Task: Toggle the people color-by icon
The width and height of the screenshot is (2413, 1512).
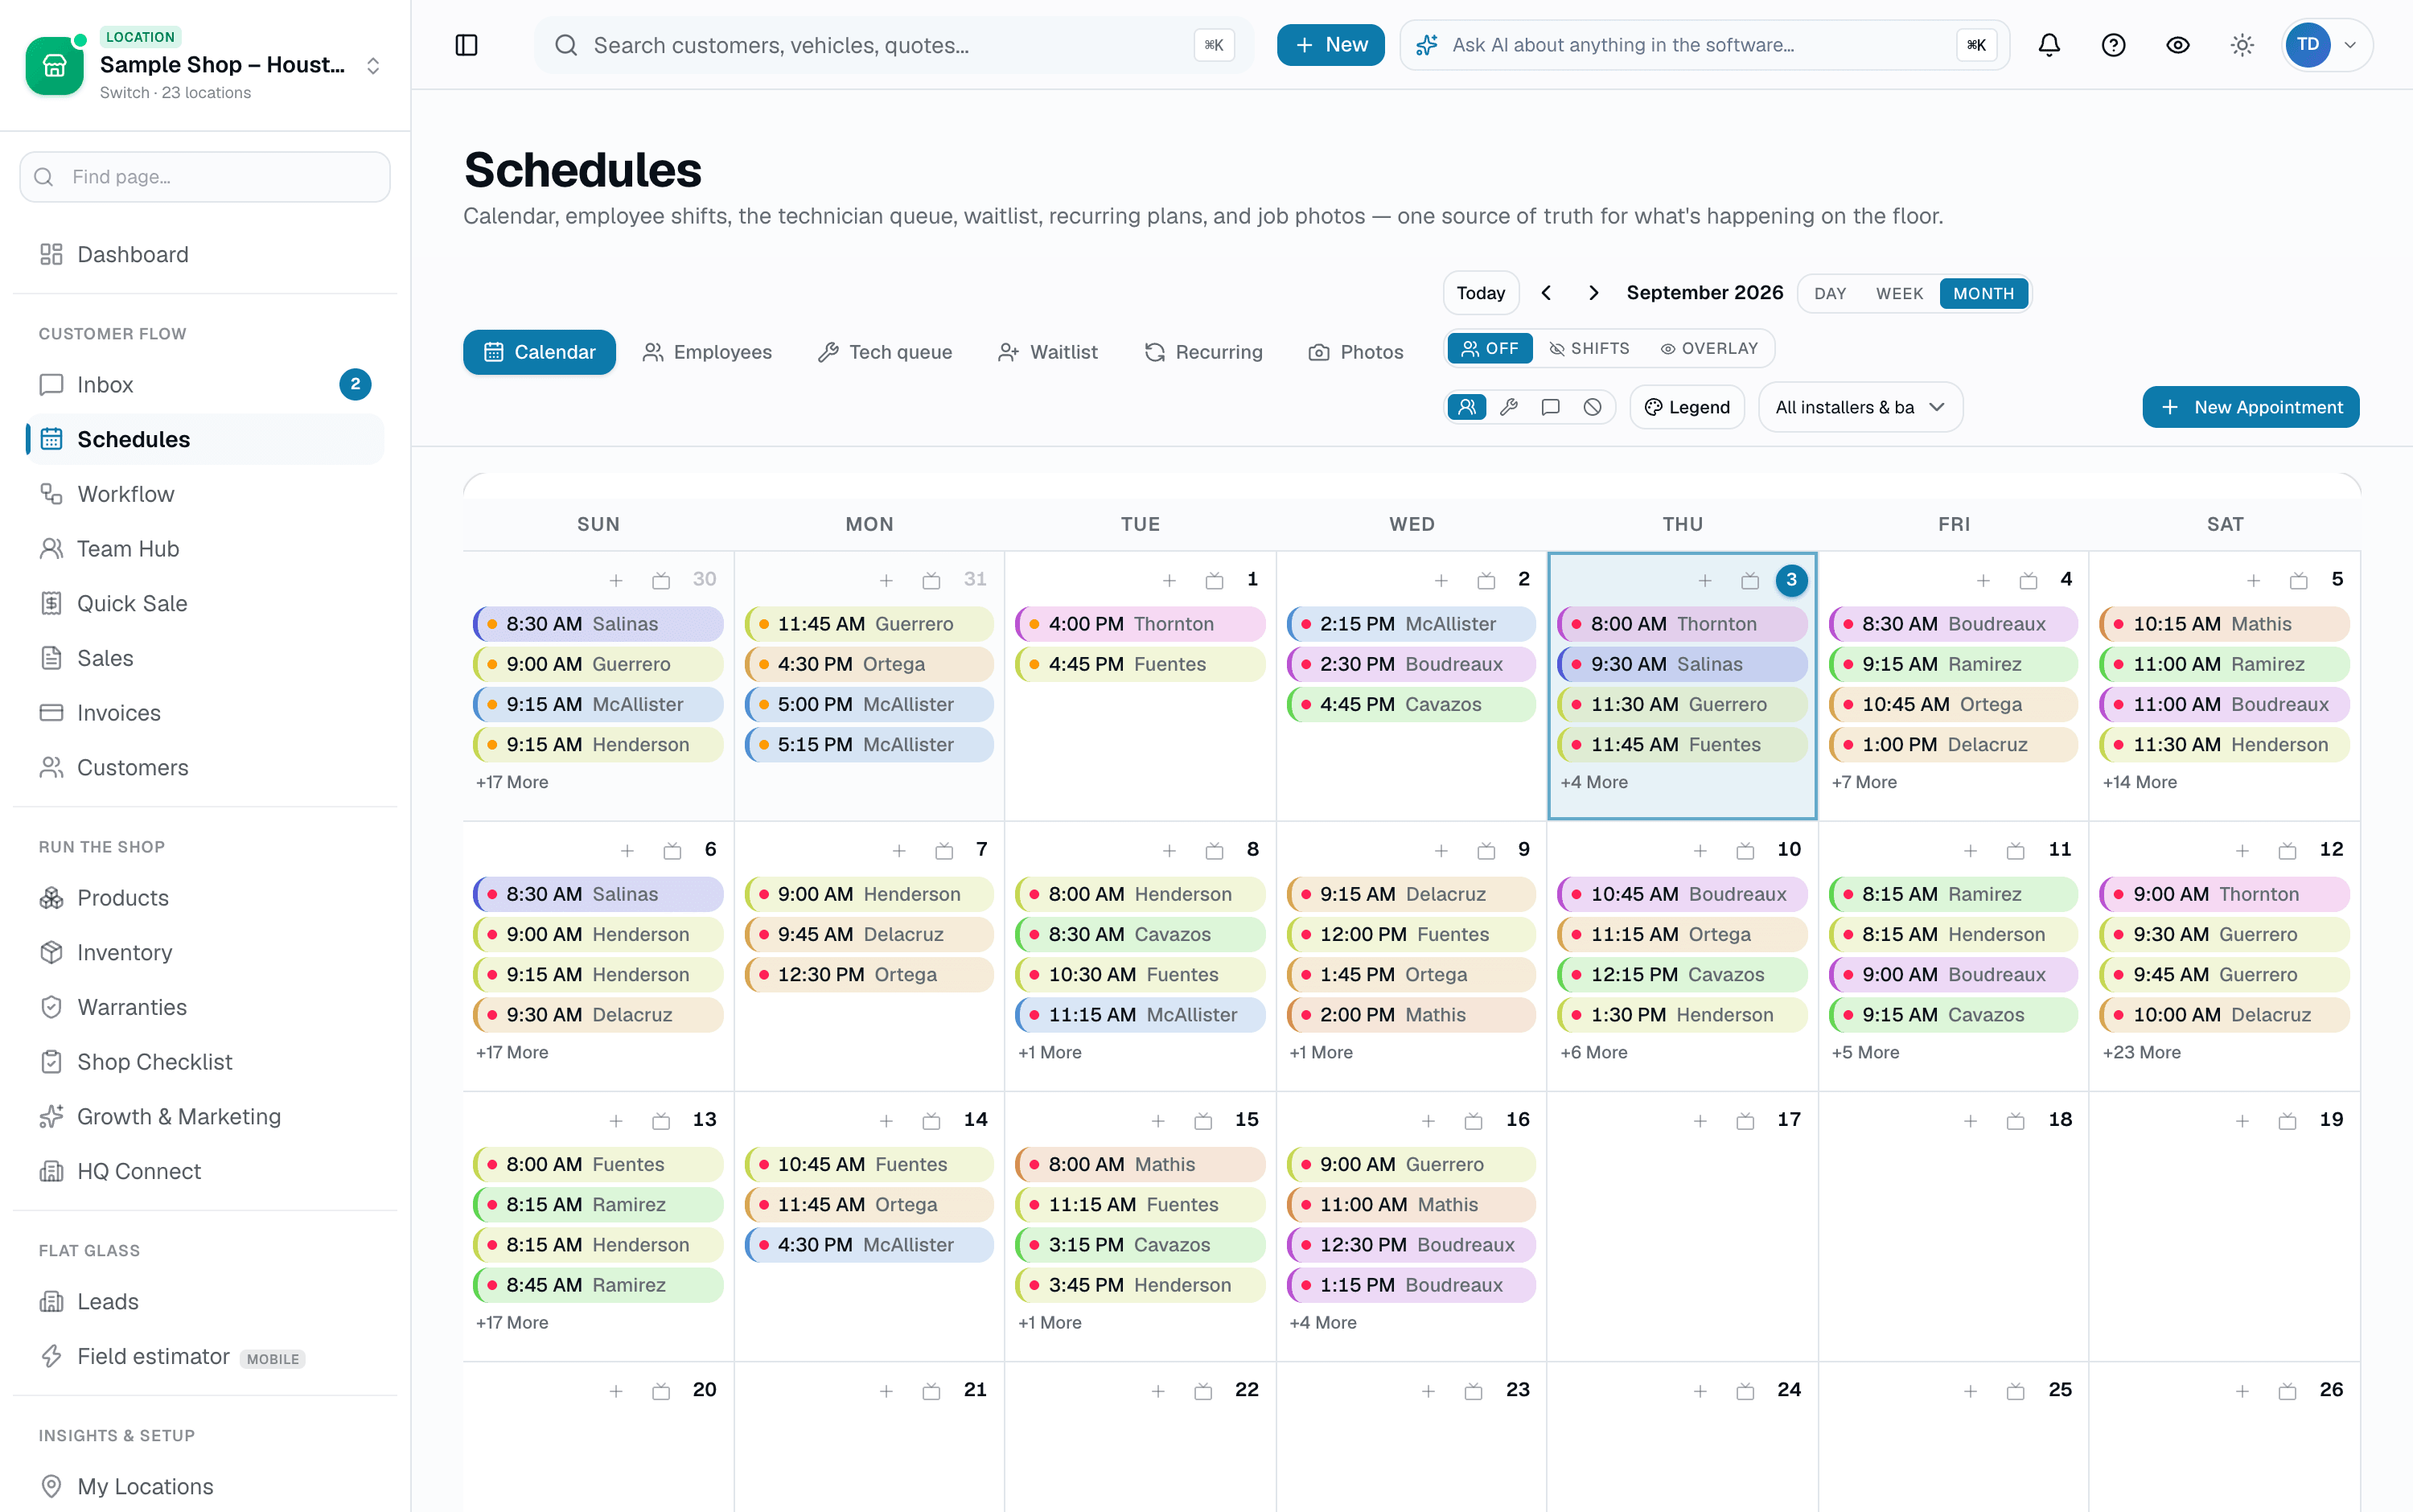Action: click(1467, 407)
